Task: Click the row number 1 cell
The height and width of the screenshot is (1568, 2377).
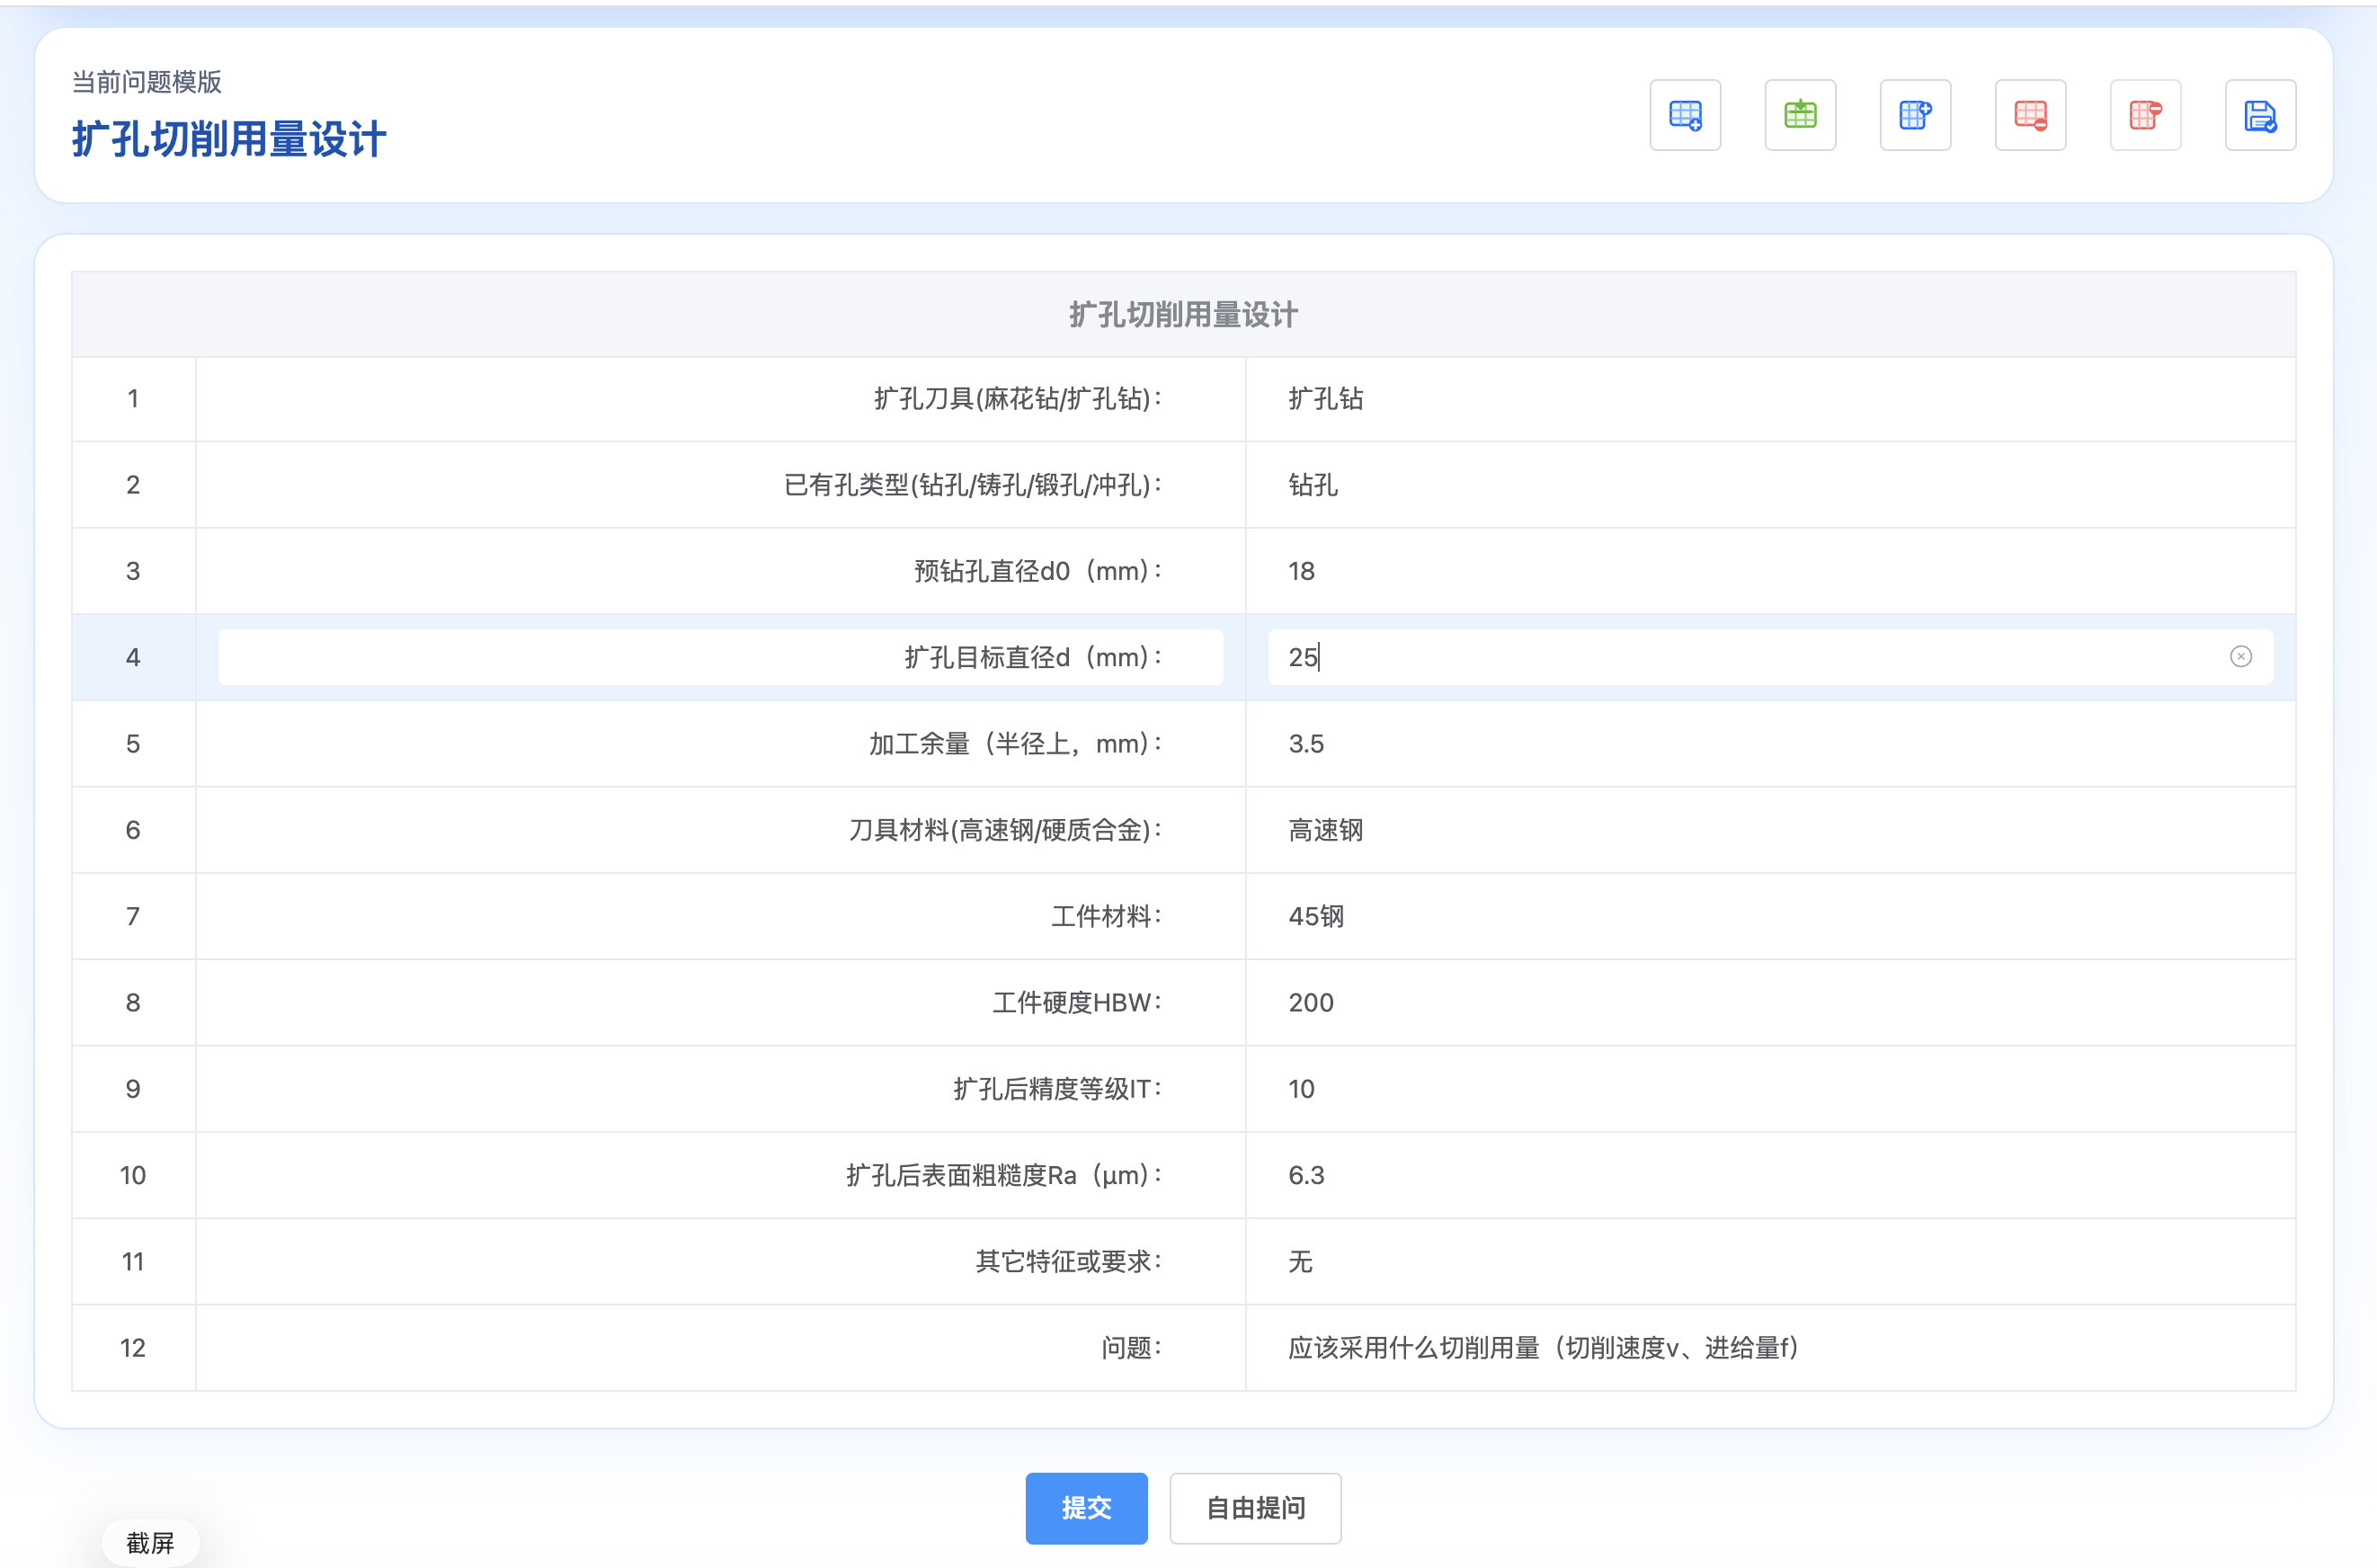Action: pyautogui.click(x=133, y=399)
